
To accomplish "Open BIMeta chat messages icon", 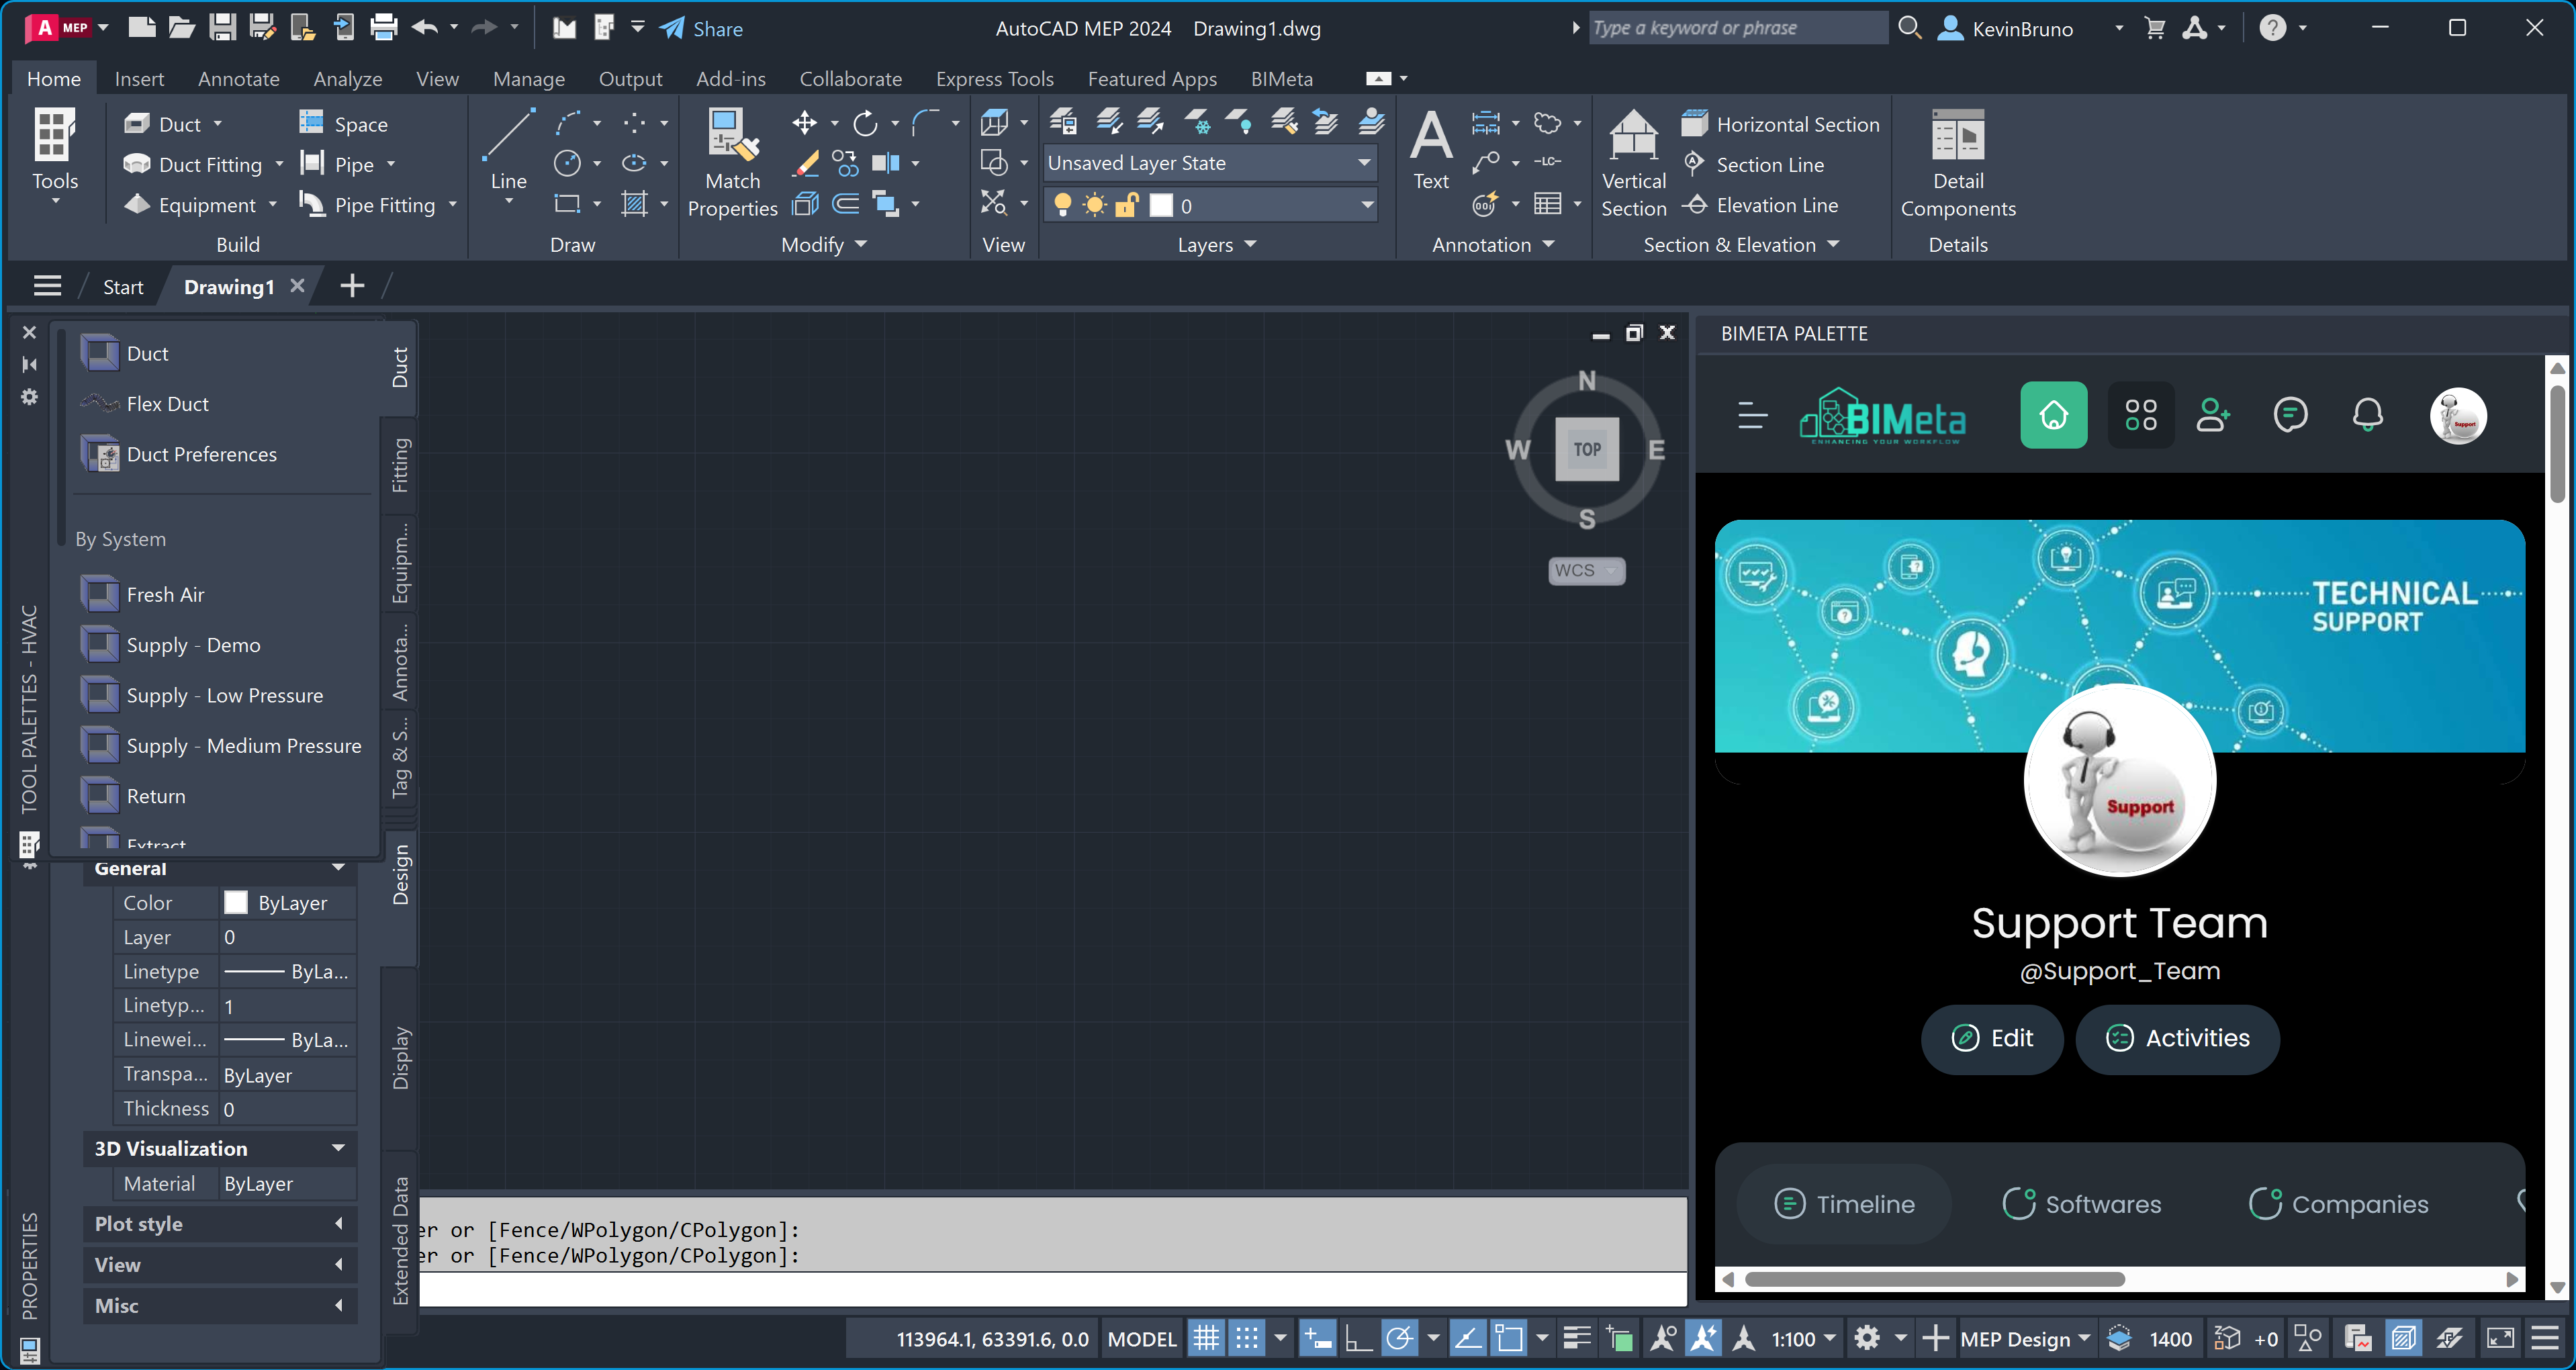I will tap(2290, 415).
